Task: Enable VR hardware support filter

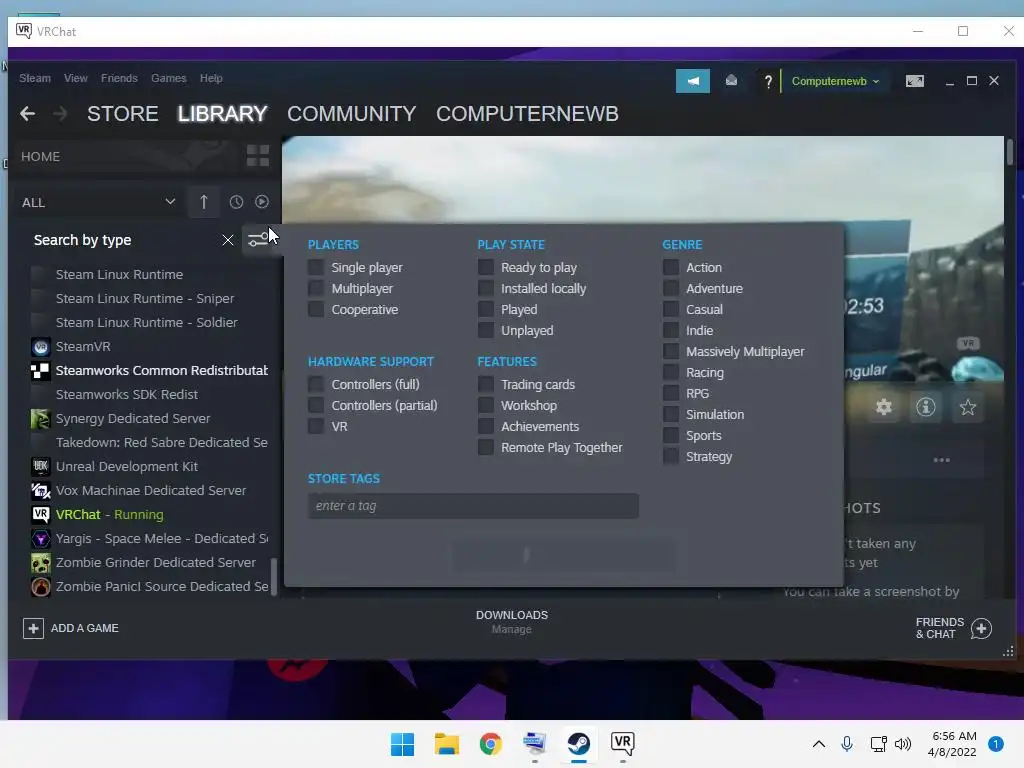Action: point(316,426)
